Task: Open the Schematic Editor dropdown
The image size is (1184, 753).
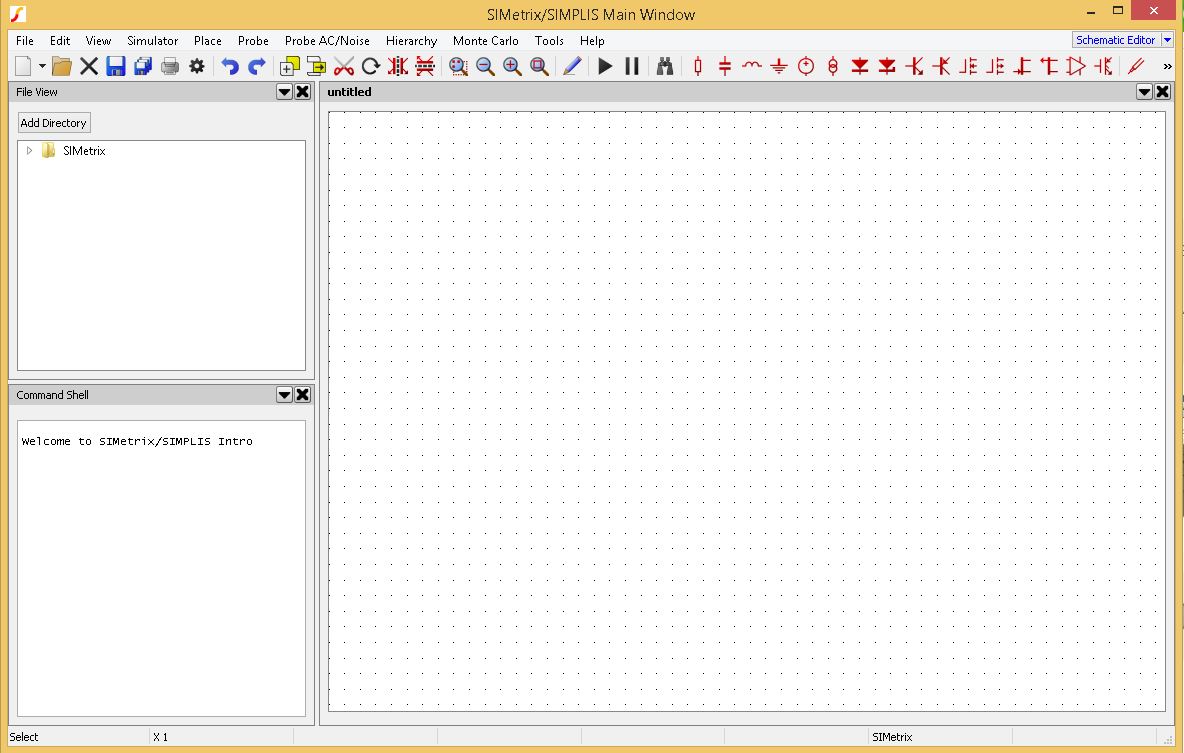Action: [1167, 40]
